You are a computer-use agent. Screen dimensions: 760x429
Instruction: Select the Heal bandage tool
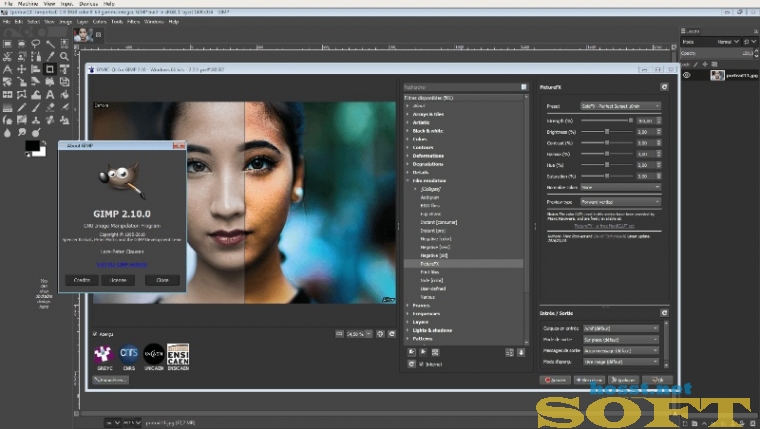tap(50, 120)
